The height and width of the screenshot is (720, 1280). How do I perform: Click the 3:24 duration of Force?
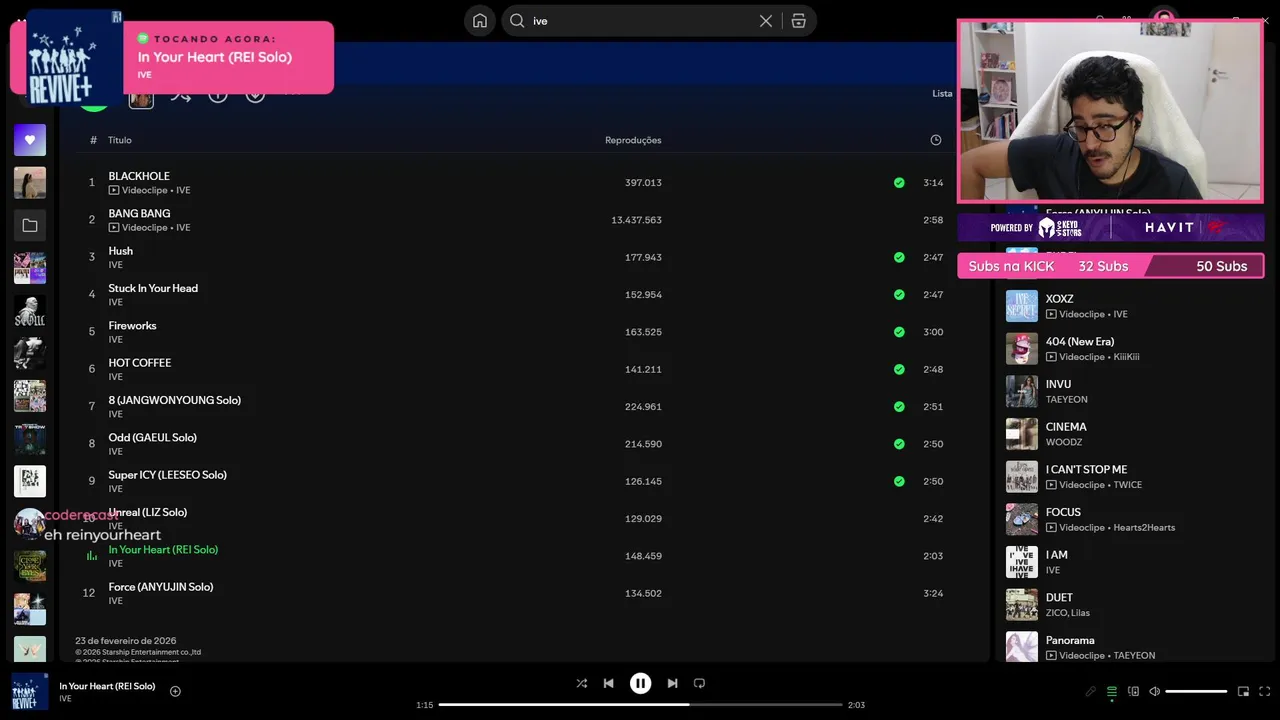point(933,593)
